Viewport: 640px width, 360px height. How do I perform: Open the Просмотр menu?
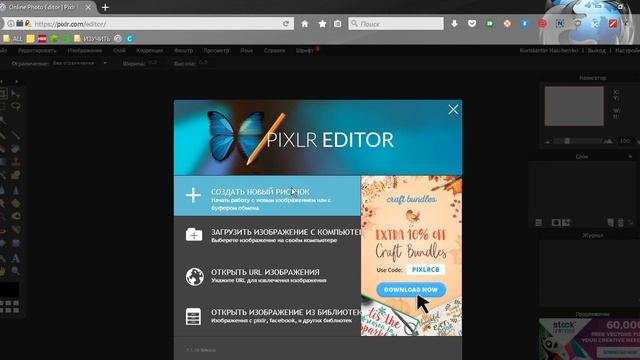(216, 51)
